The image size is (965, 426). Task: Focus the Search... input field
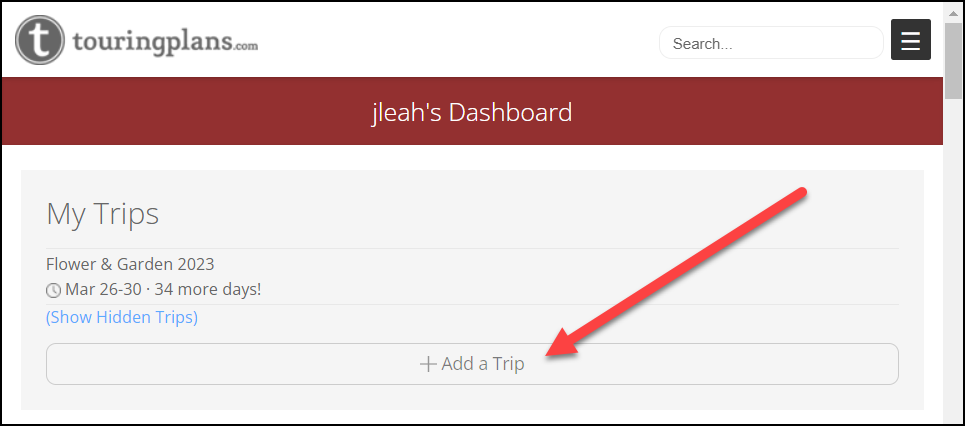(771, 43)
